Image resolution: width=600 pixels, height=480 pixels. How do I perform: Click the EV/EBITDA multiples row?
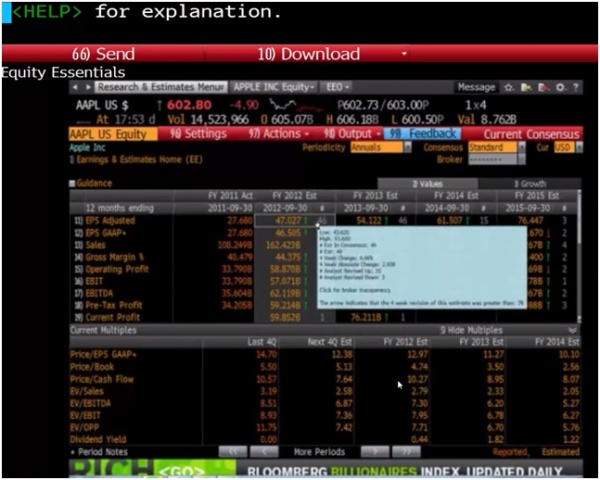(324, 403)
